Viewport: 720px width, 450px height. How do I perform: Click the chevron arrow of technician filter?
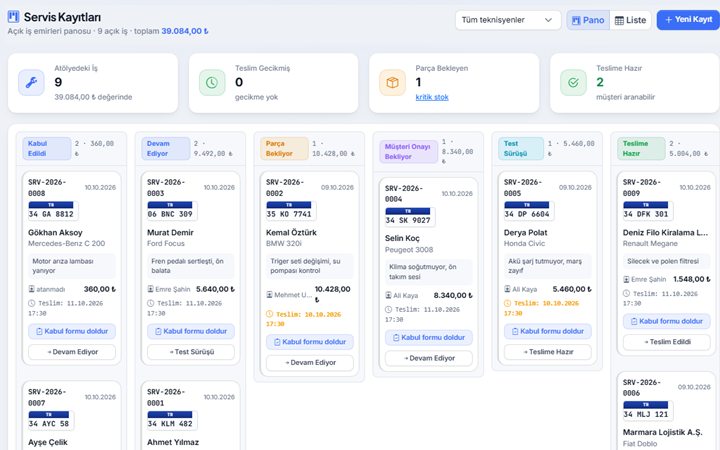click(548, 20)
